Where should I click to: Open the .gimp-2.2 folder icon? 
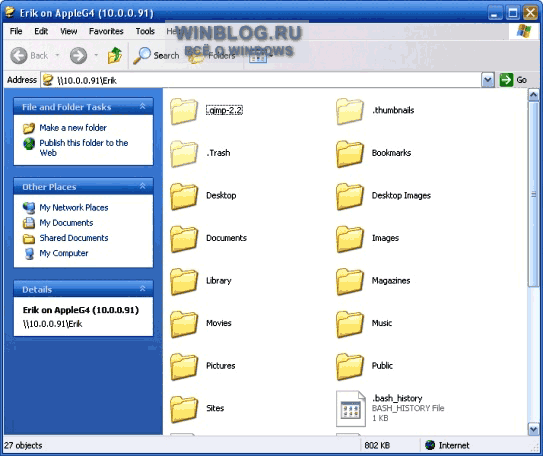tap(184, 111)
